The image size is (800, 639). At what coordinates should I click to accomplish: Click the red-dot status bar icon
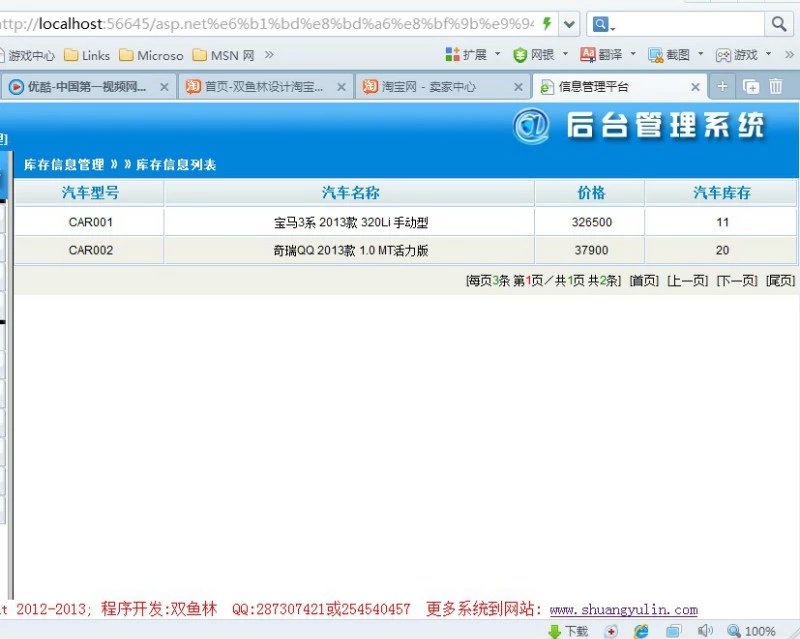(x=611, y=632)
